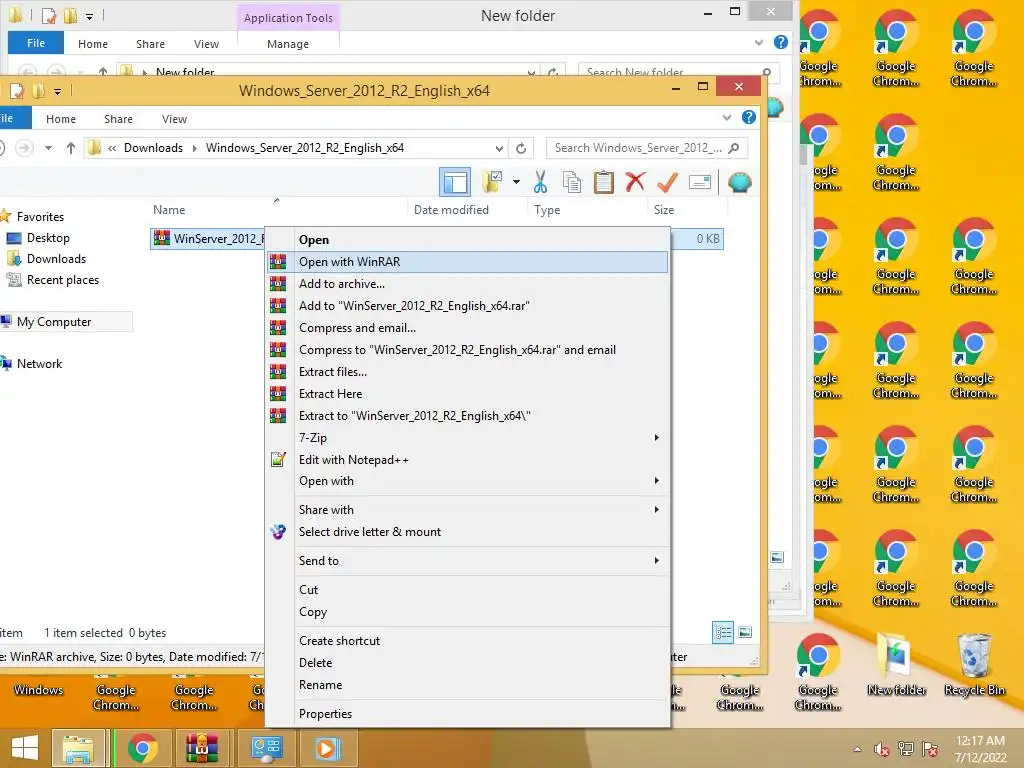Image resolution: width=1024 pixels, height=768 pixels.
Task: Toggle the navigation pane toolbar button
Action: [x=455, y=182]
